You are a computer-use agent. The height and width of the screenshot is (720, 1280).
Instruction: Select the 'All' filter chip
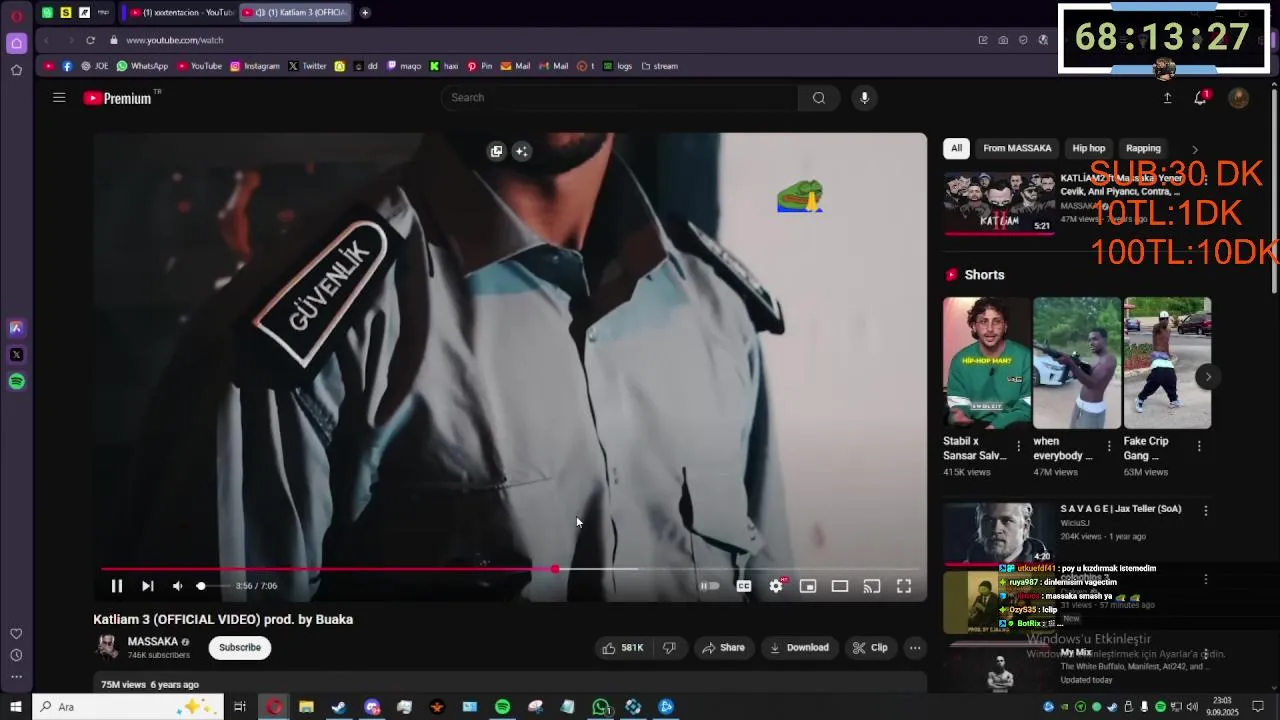tap(956, 148)
